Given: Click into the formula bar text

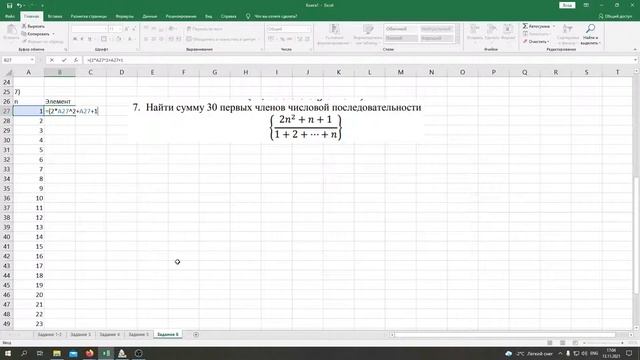Looking at the screenshot, I should coord(357,60).
